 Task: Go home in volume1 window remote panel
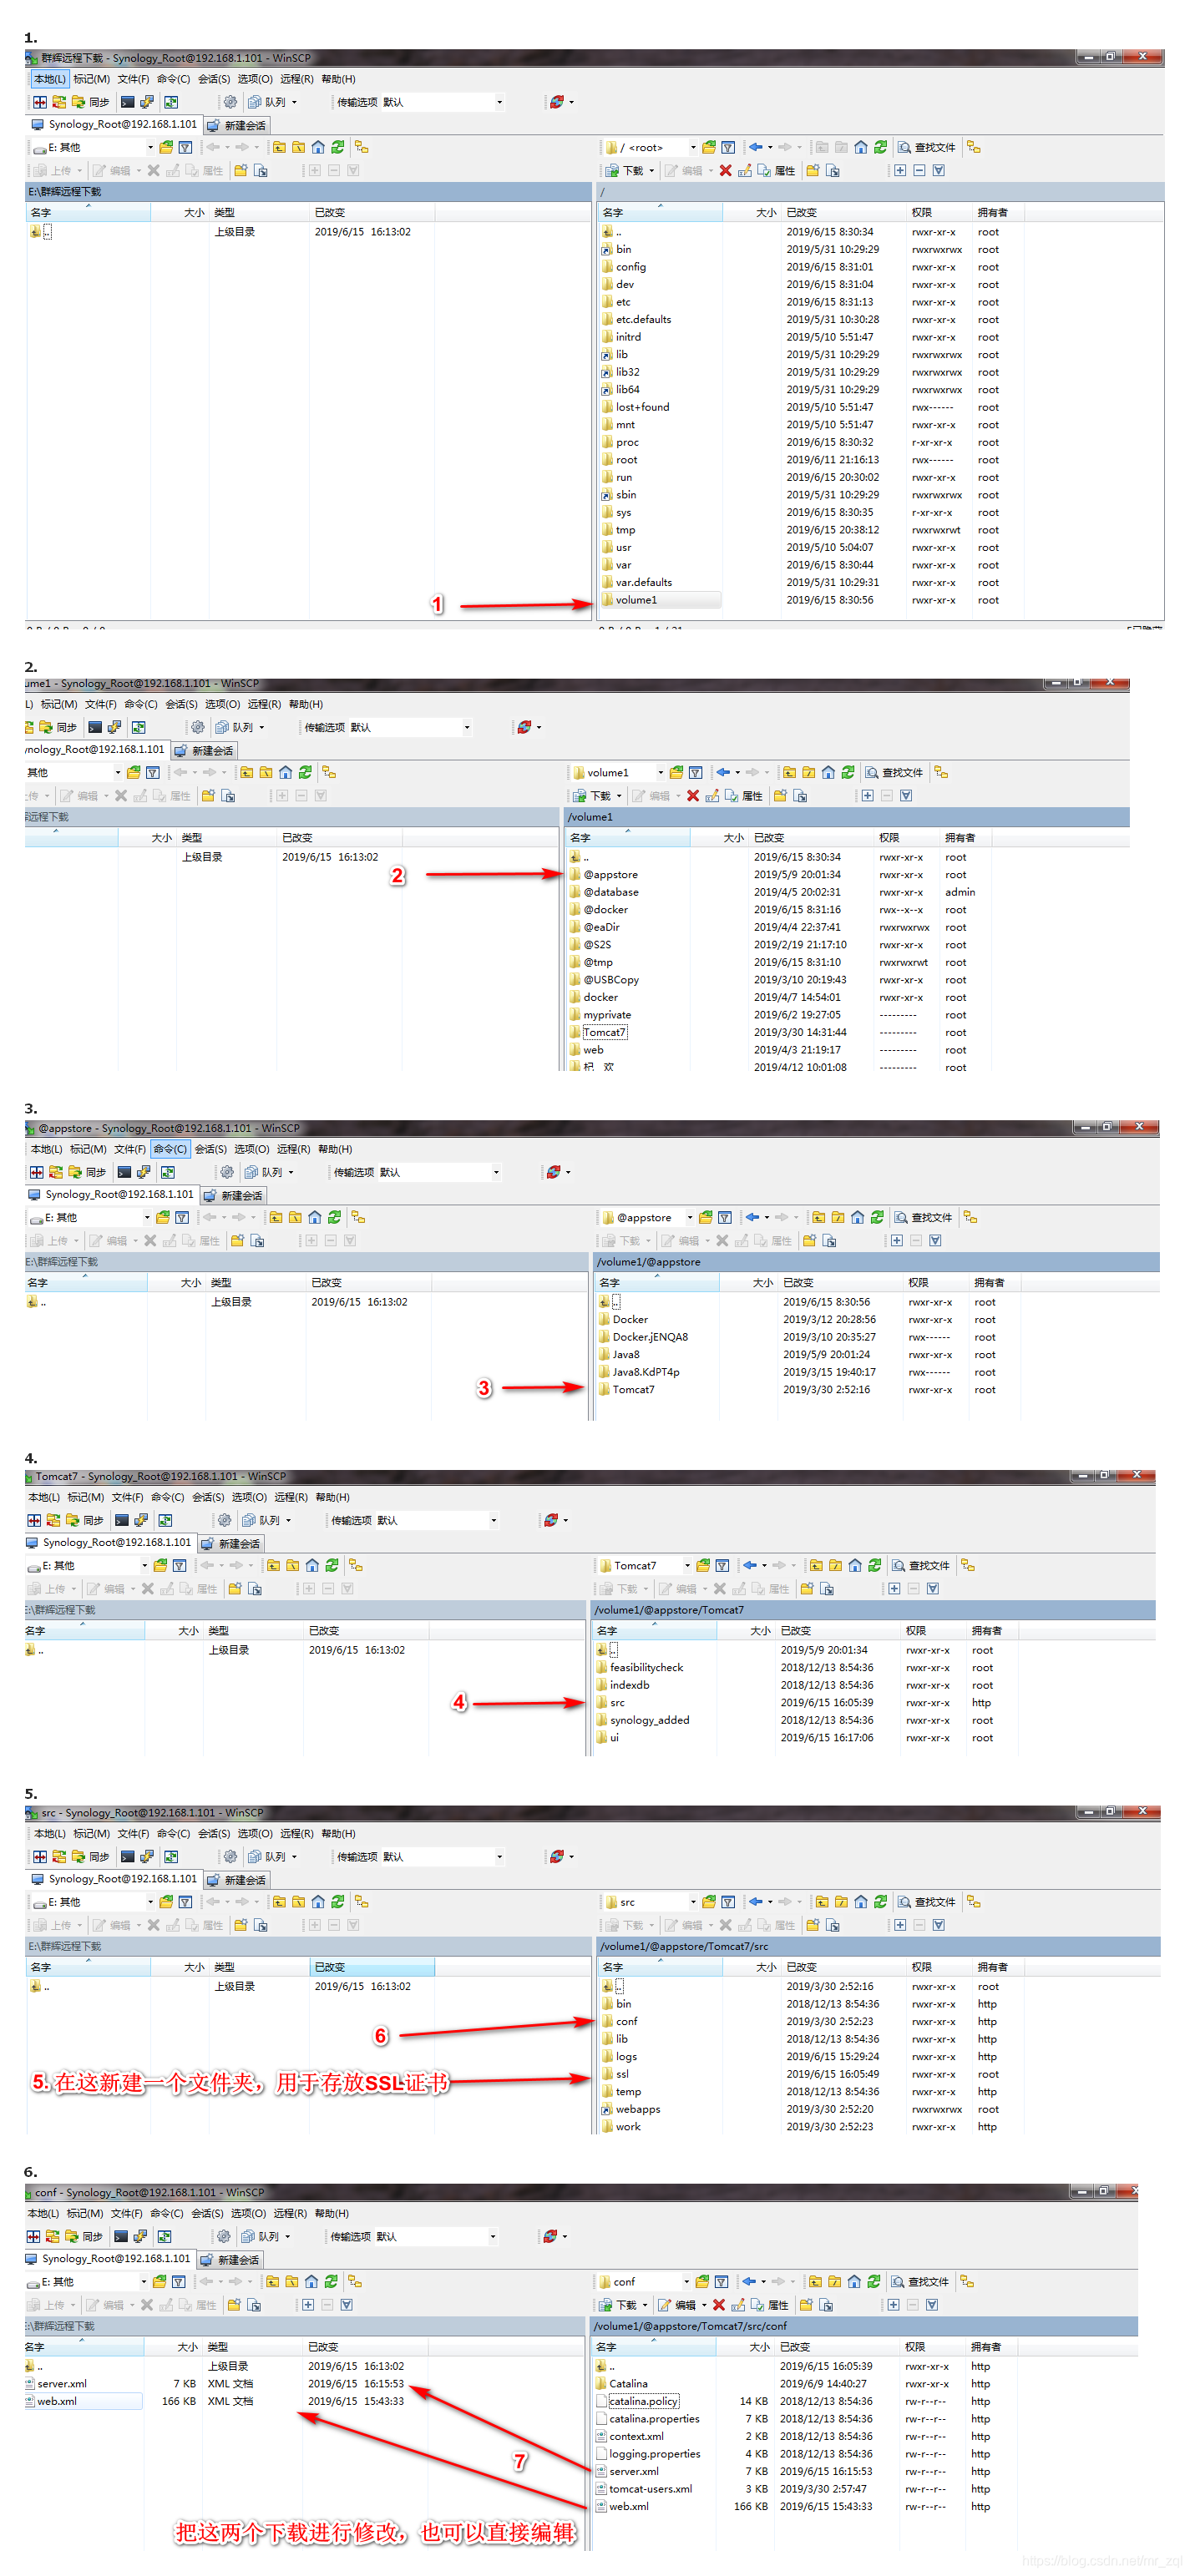pyautogui.click(x=828, y=772)
